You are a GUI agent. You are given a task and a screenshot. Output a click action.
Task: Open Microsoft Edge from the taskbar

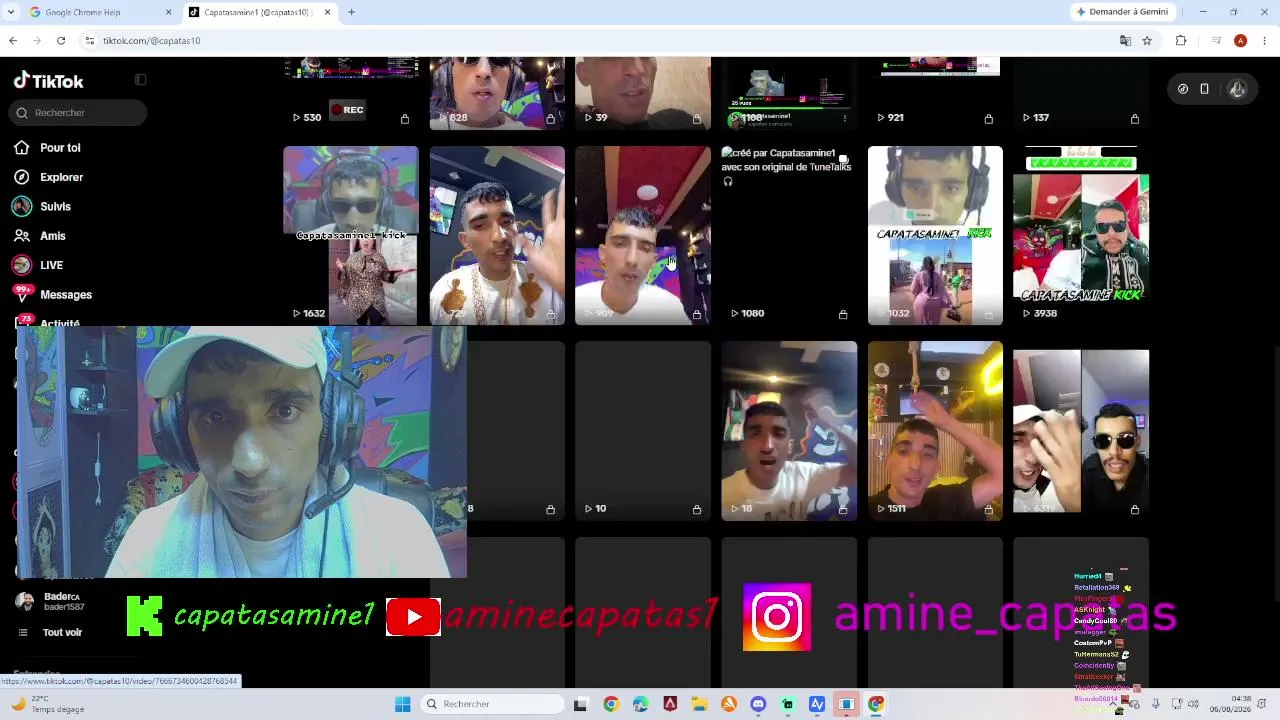pyautogui.click(x=640, y=704)
